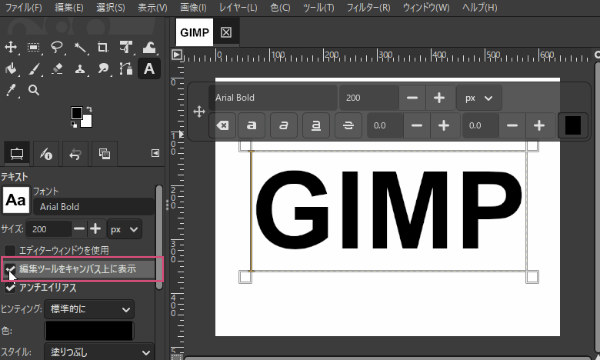Toggle strikethrough in on-canvas text toolbar

click(x=348, y=125)
